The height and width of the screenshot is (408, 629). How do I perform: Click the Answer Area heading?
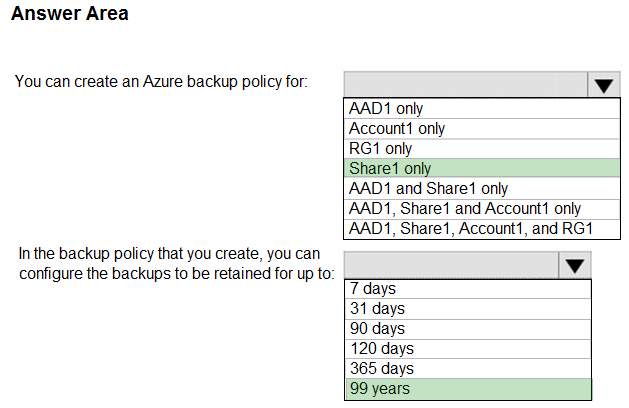[70, 13]
